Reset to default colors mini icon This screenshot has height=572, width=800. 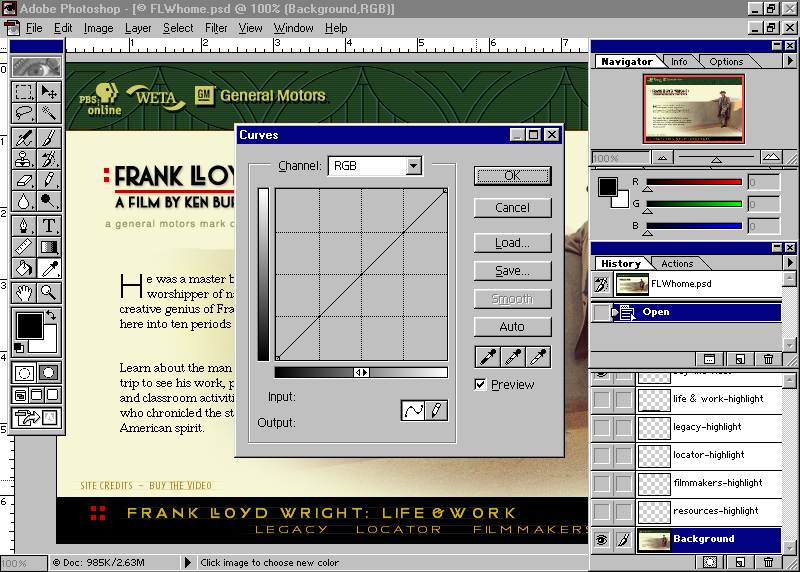(19, 348)
